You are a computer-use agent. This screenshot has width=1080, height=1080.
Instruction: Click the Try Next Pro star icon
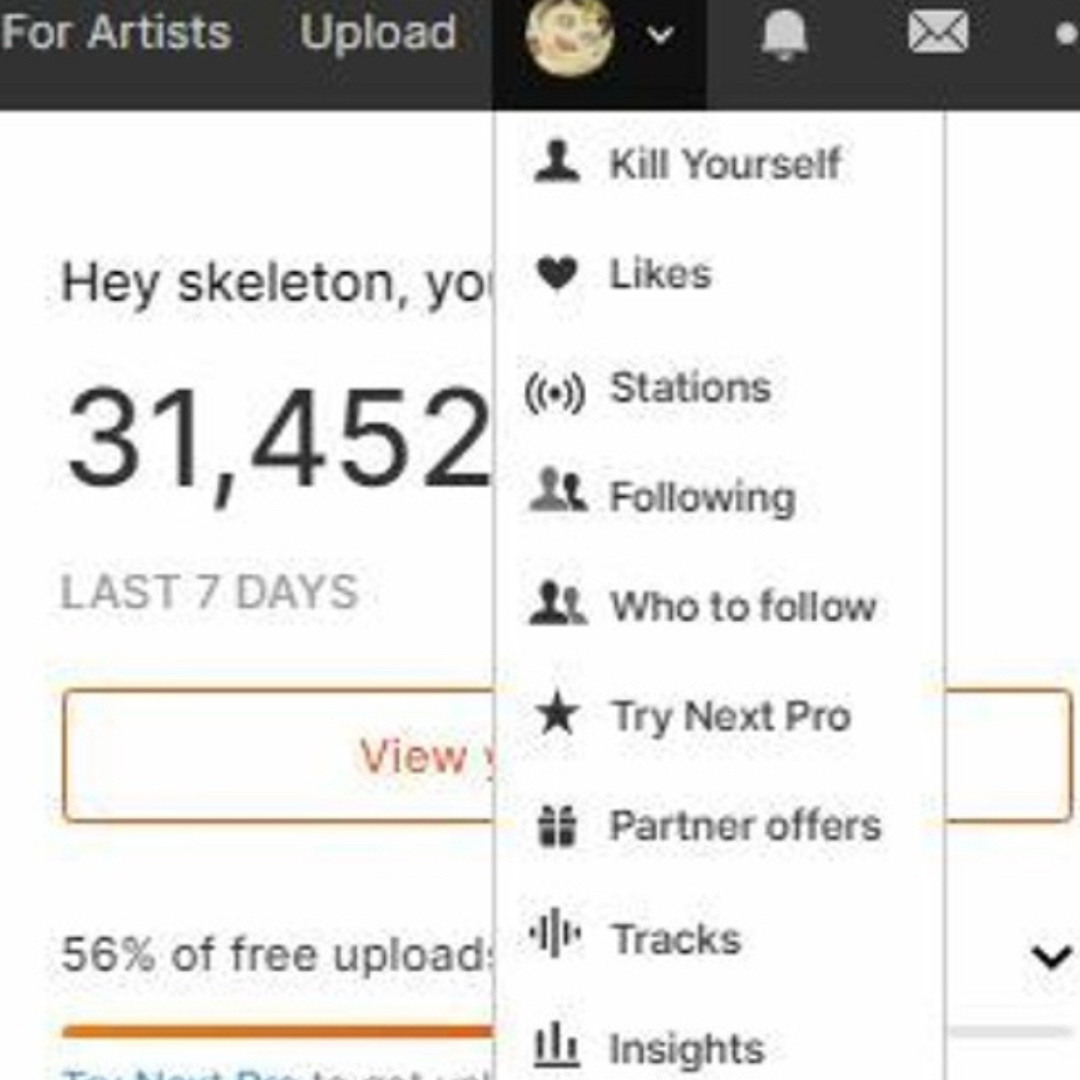pos(558,714)
